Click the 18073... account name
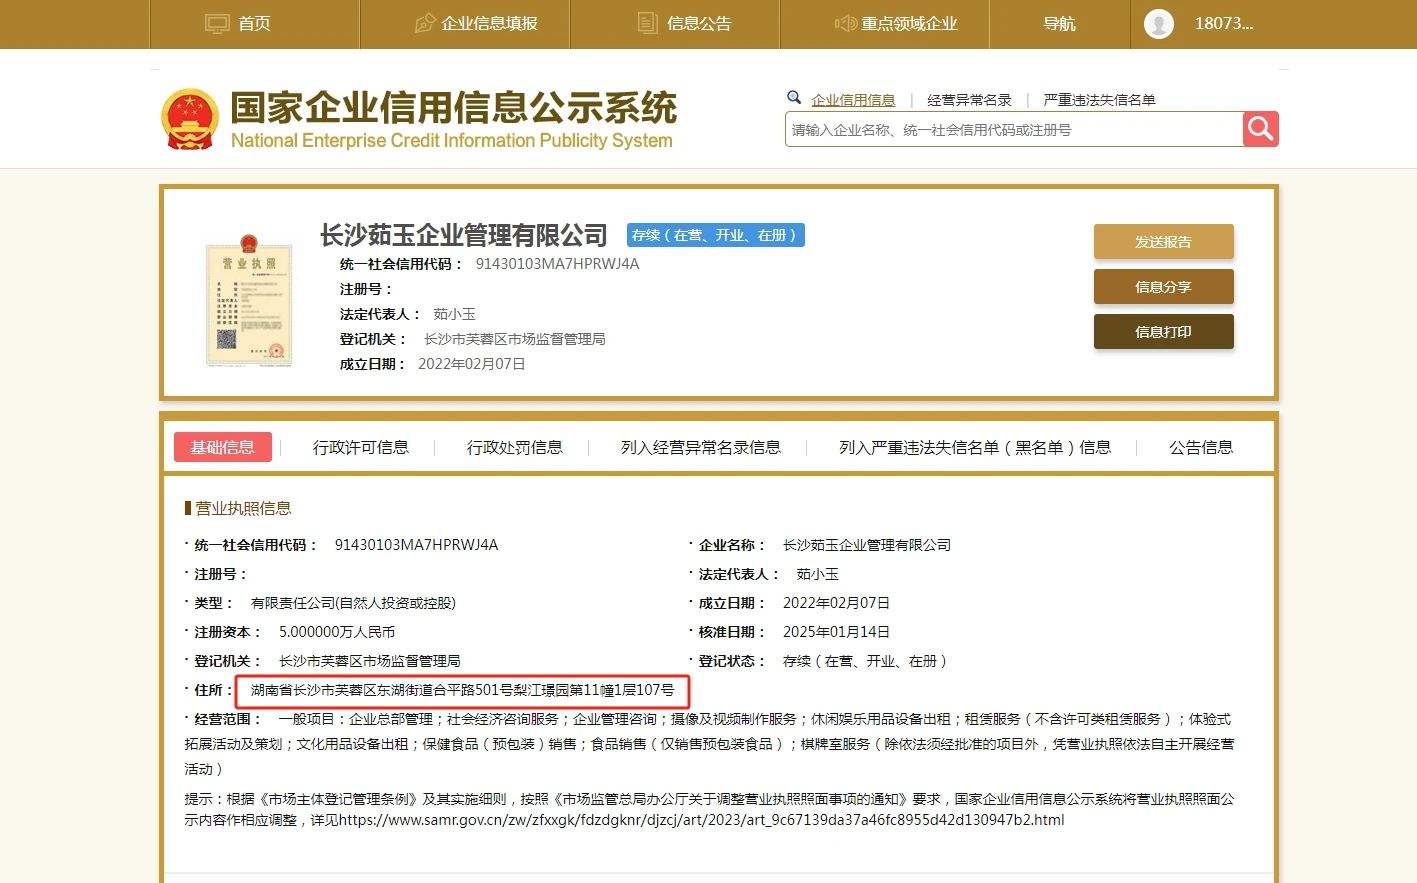1417x883 pixels. point(1224,23)
